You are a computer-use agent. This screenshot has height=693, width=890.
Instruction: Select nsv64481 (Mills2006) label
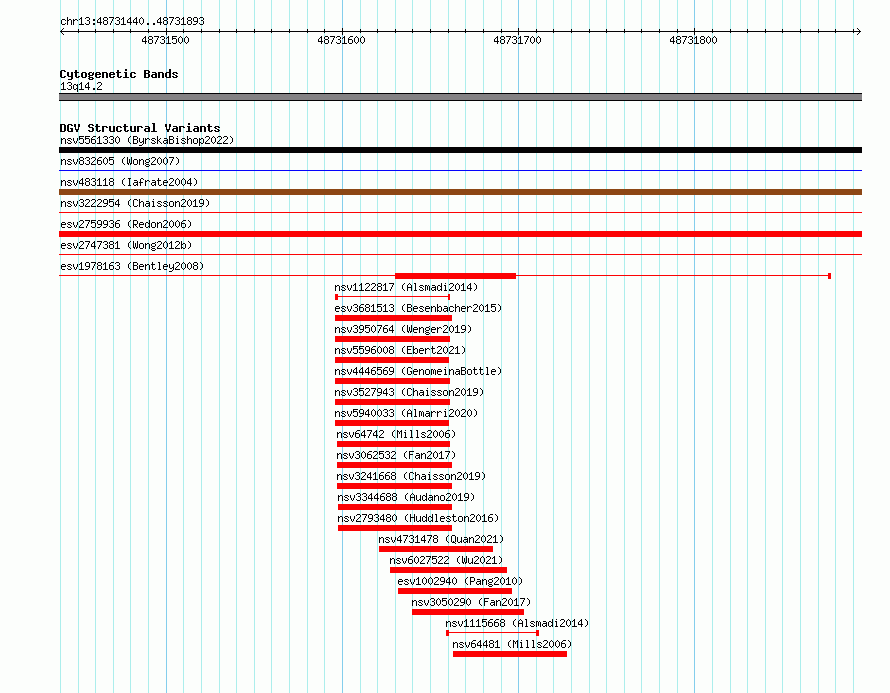point(512,644)
